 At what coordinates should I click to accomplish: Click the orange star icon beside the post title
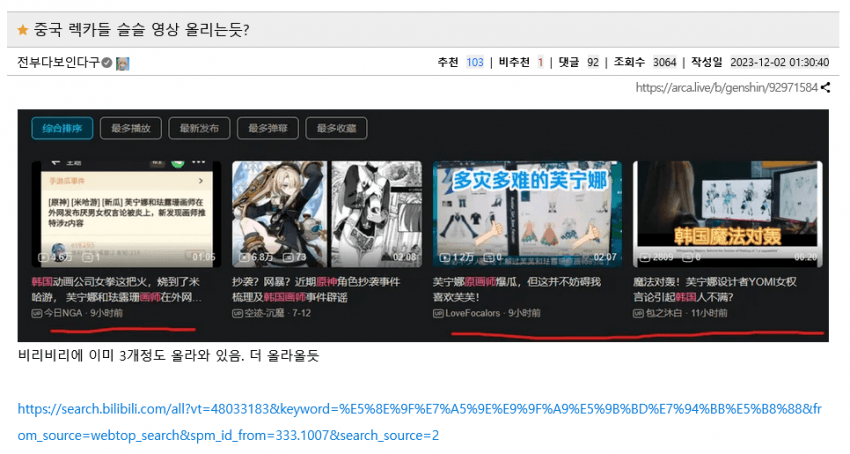pyautogui.click(x=23, y=31)
